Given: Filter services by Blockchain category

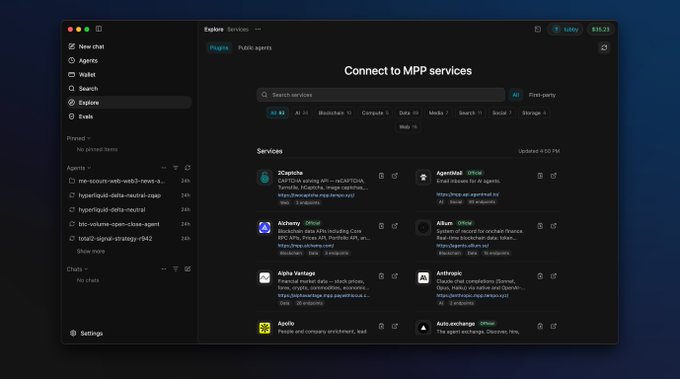Looking at the screenshot, I should [335, 113].
